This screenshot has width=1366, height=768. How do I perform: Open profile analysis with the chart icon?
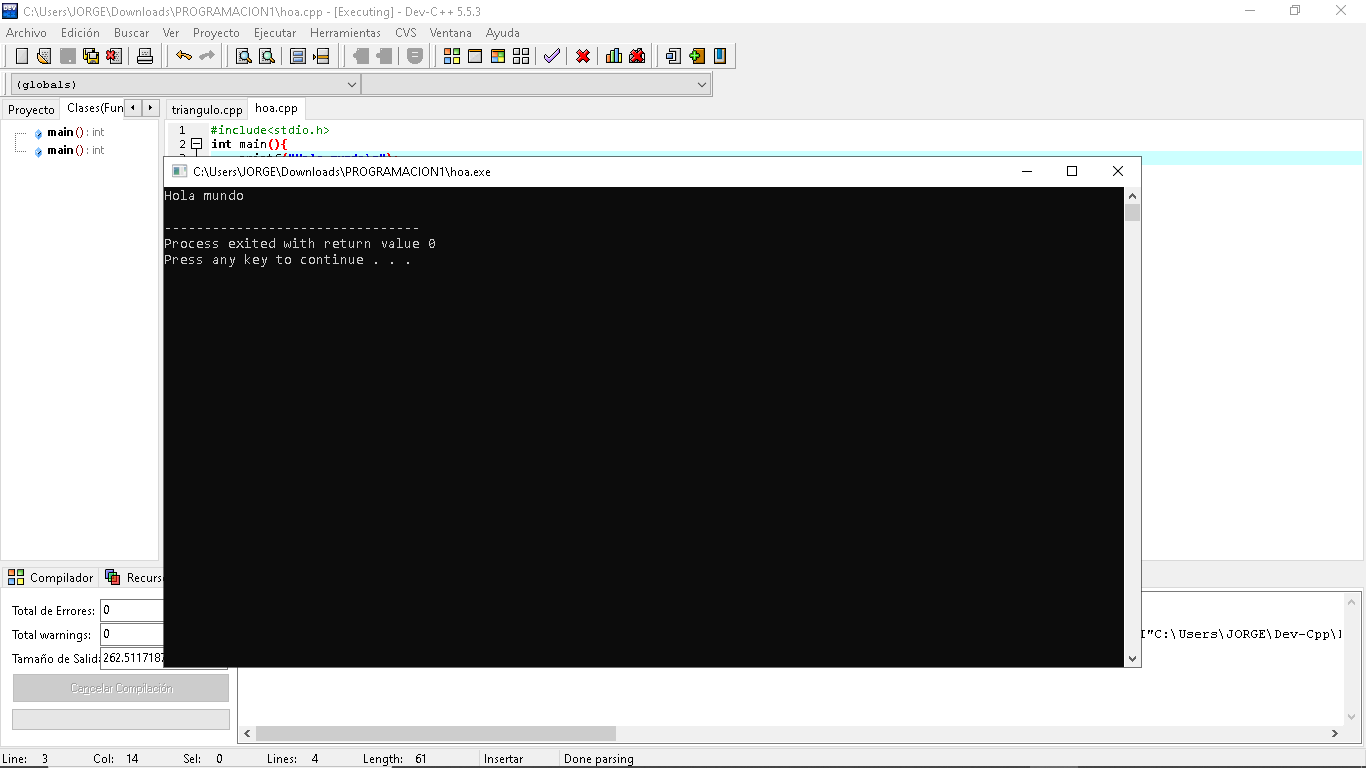coord(613,56)
